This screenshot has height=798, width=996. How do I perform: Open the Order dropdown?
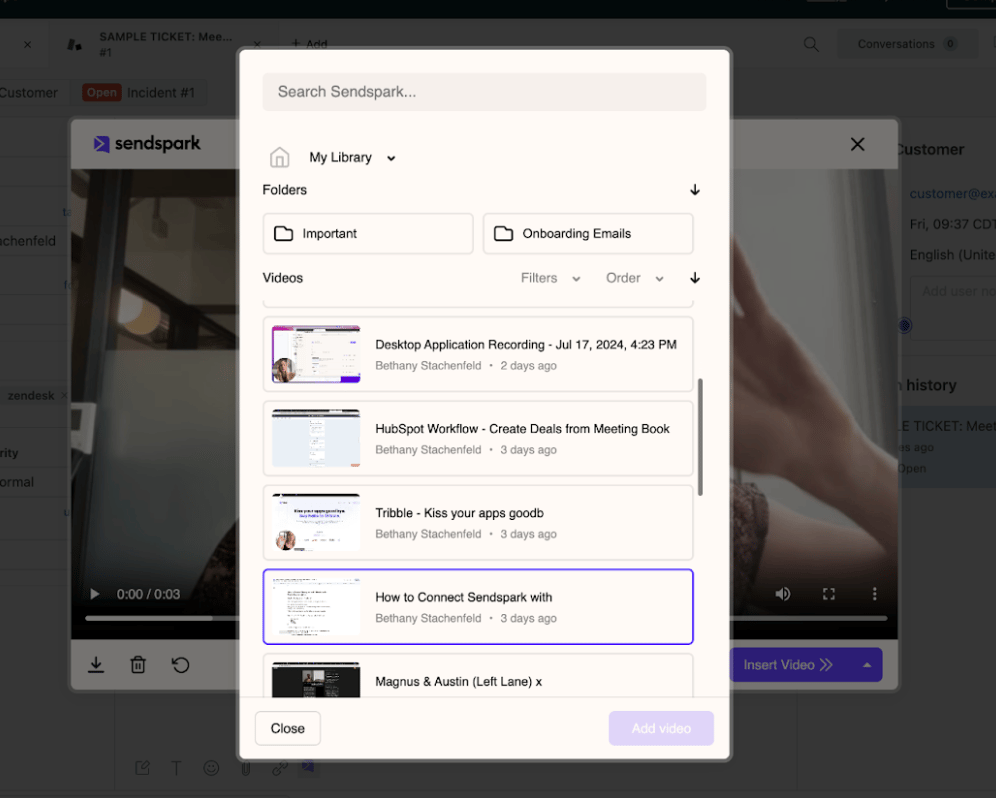tap(634, 278)
